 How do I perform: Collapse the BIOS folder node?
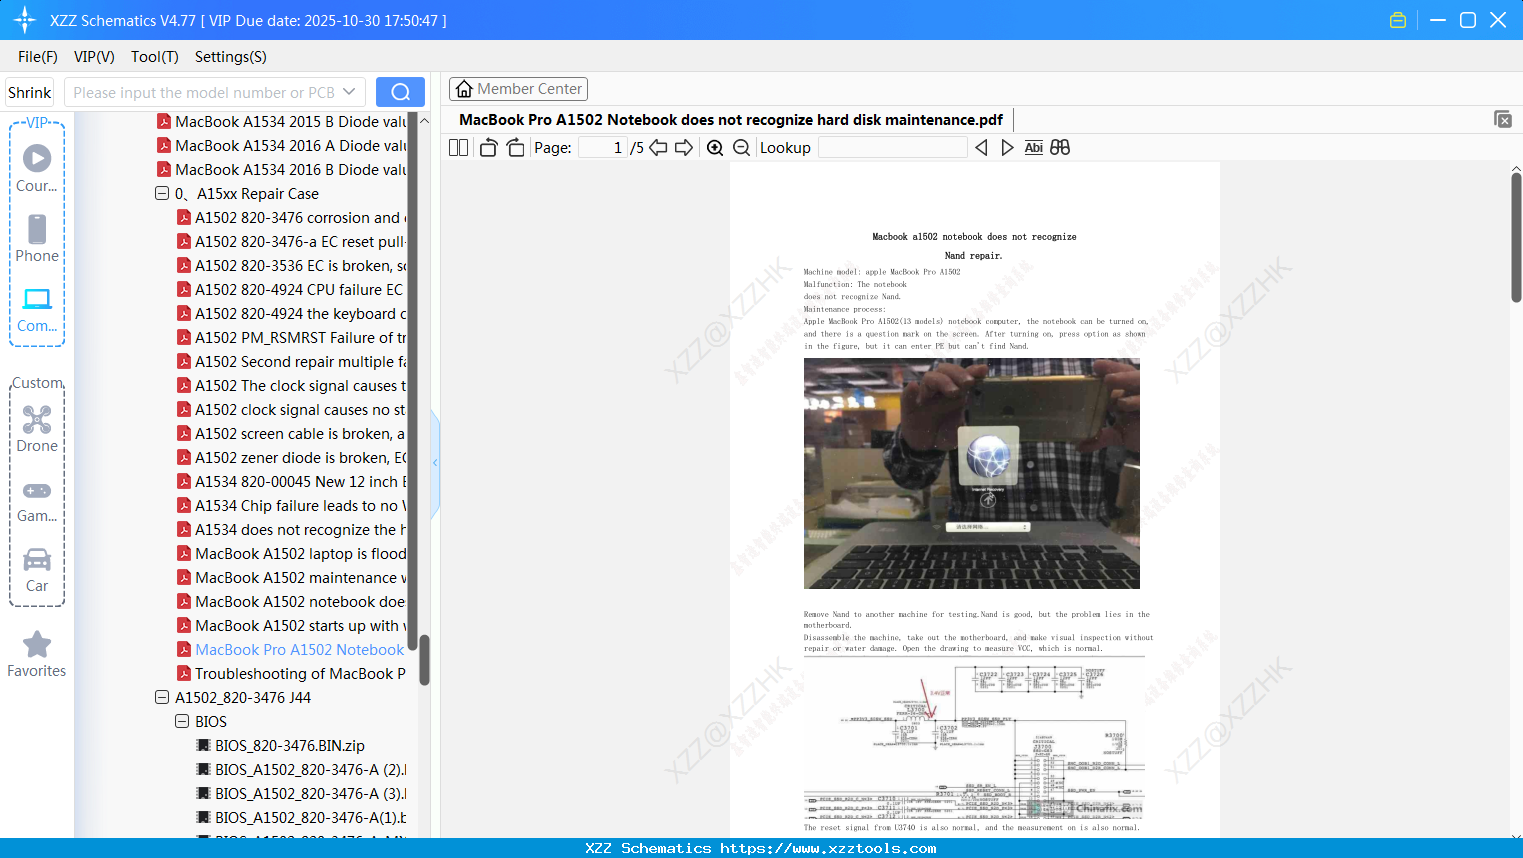pyautogui.click(x=182, y=722)
